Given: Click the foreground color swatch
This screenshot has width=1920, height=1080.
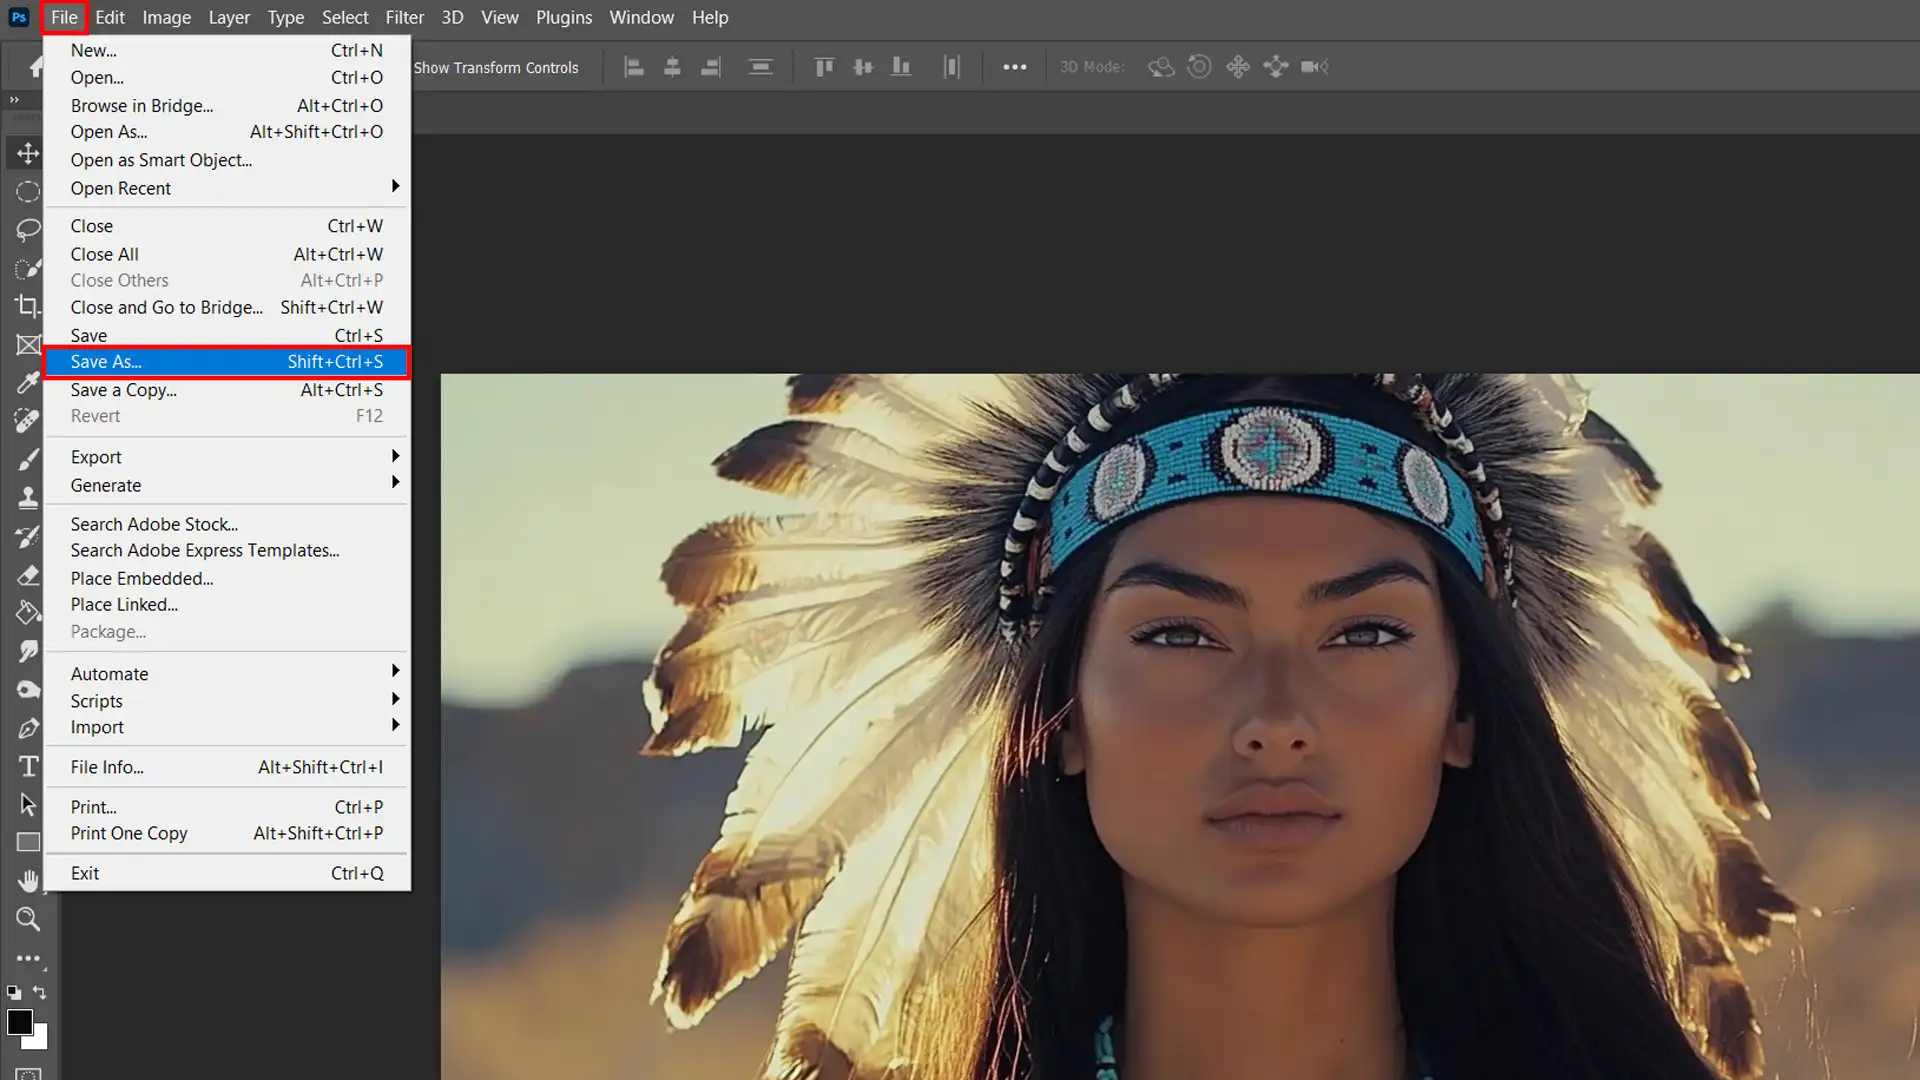Looking at the screenshot, I should tap(18, 1021).
